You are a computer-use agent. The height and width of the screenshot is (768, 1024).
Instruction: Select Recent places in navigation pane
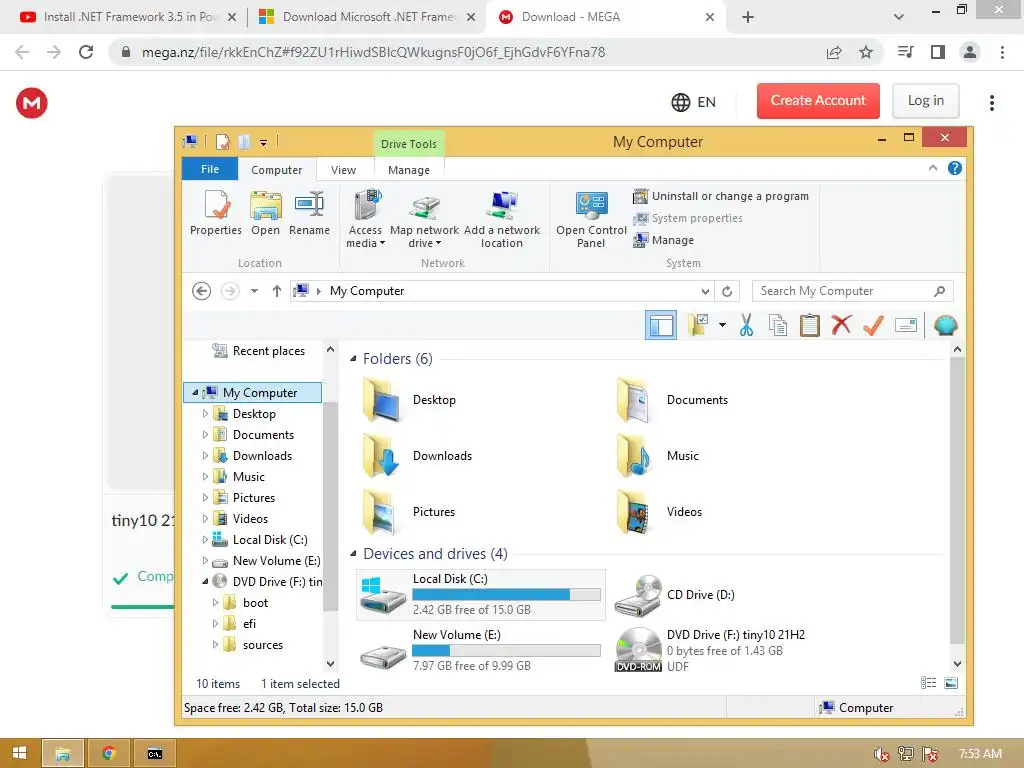point(259,351)
